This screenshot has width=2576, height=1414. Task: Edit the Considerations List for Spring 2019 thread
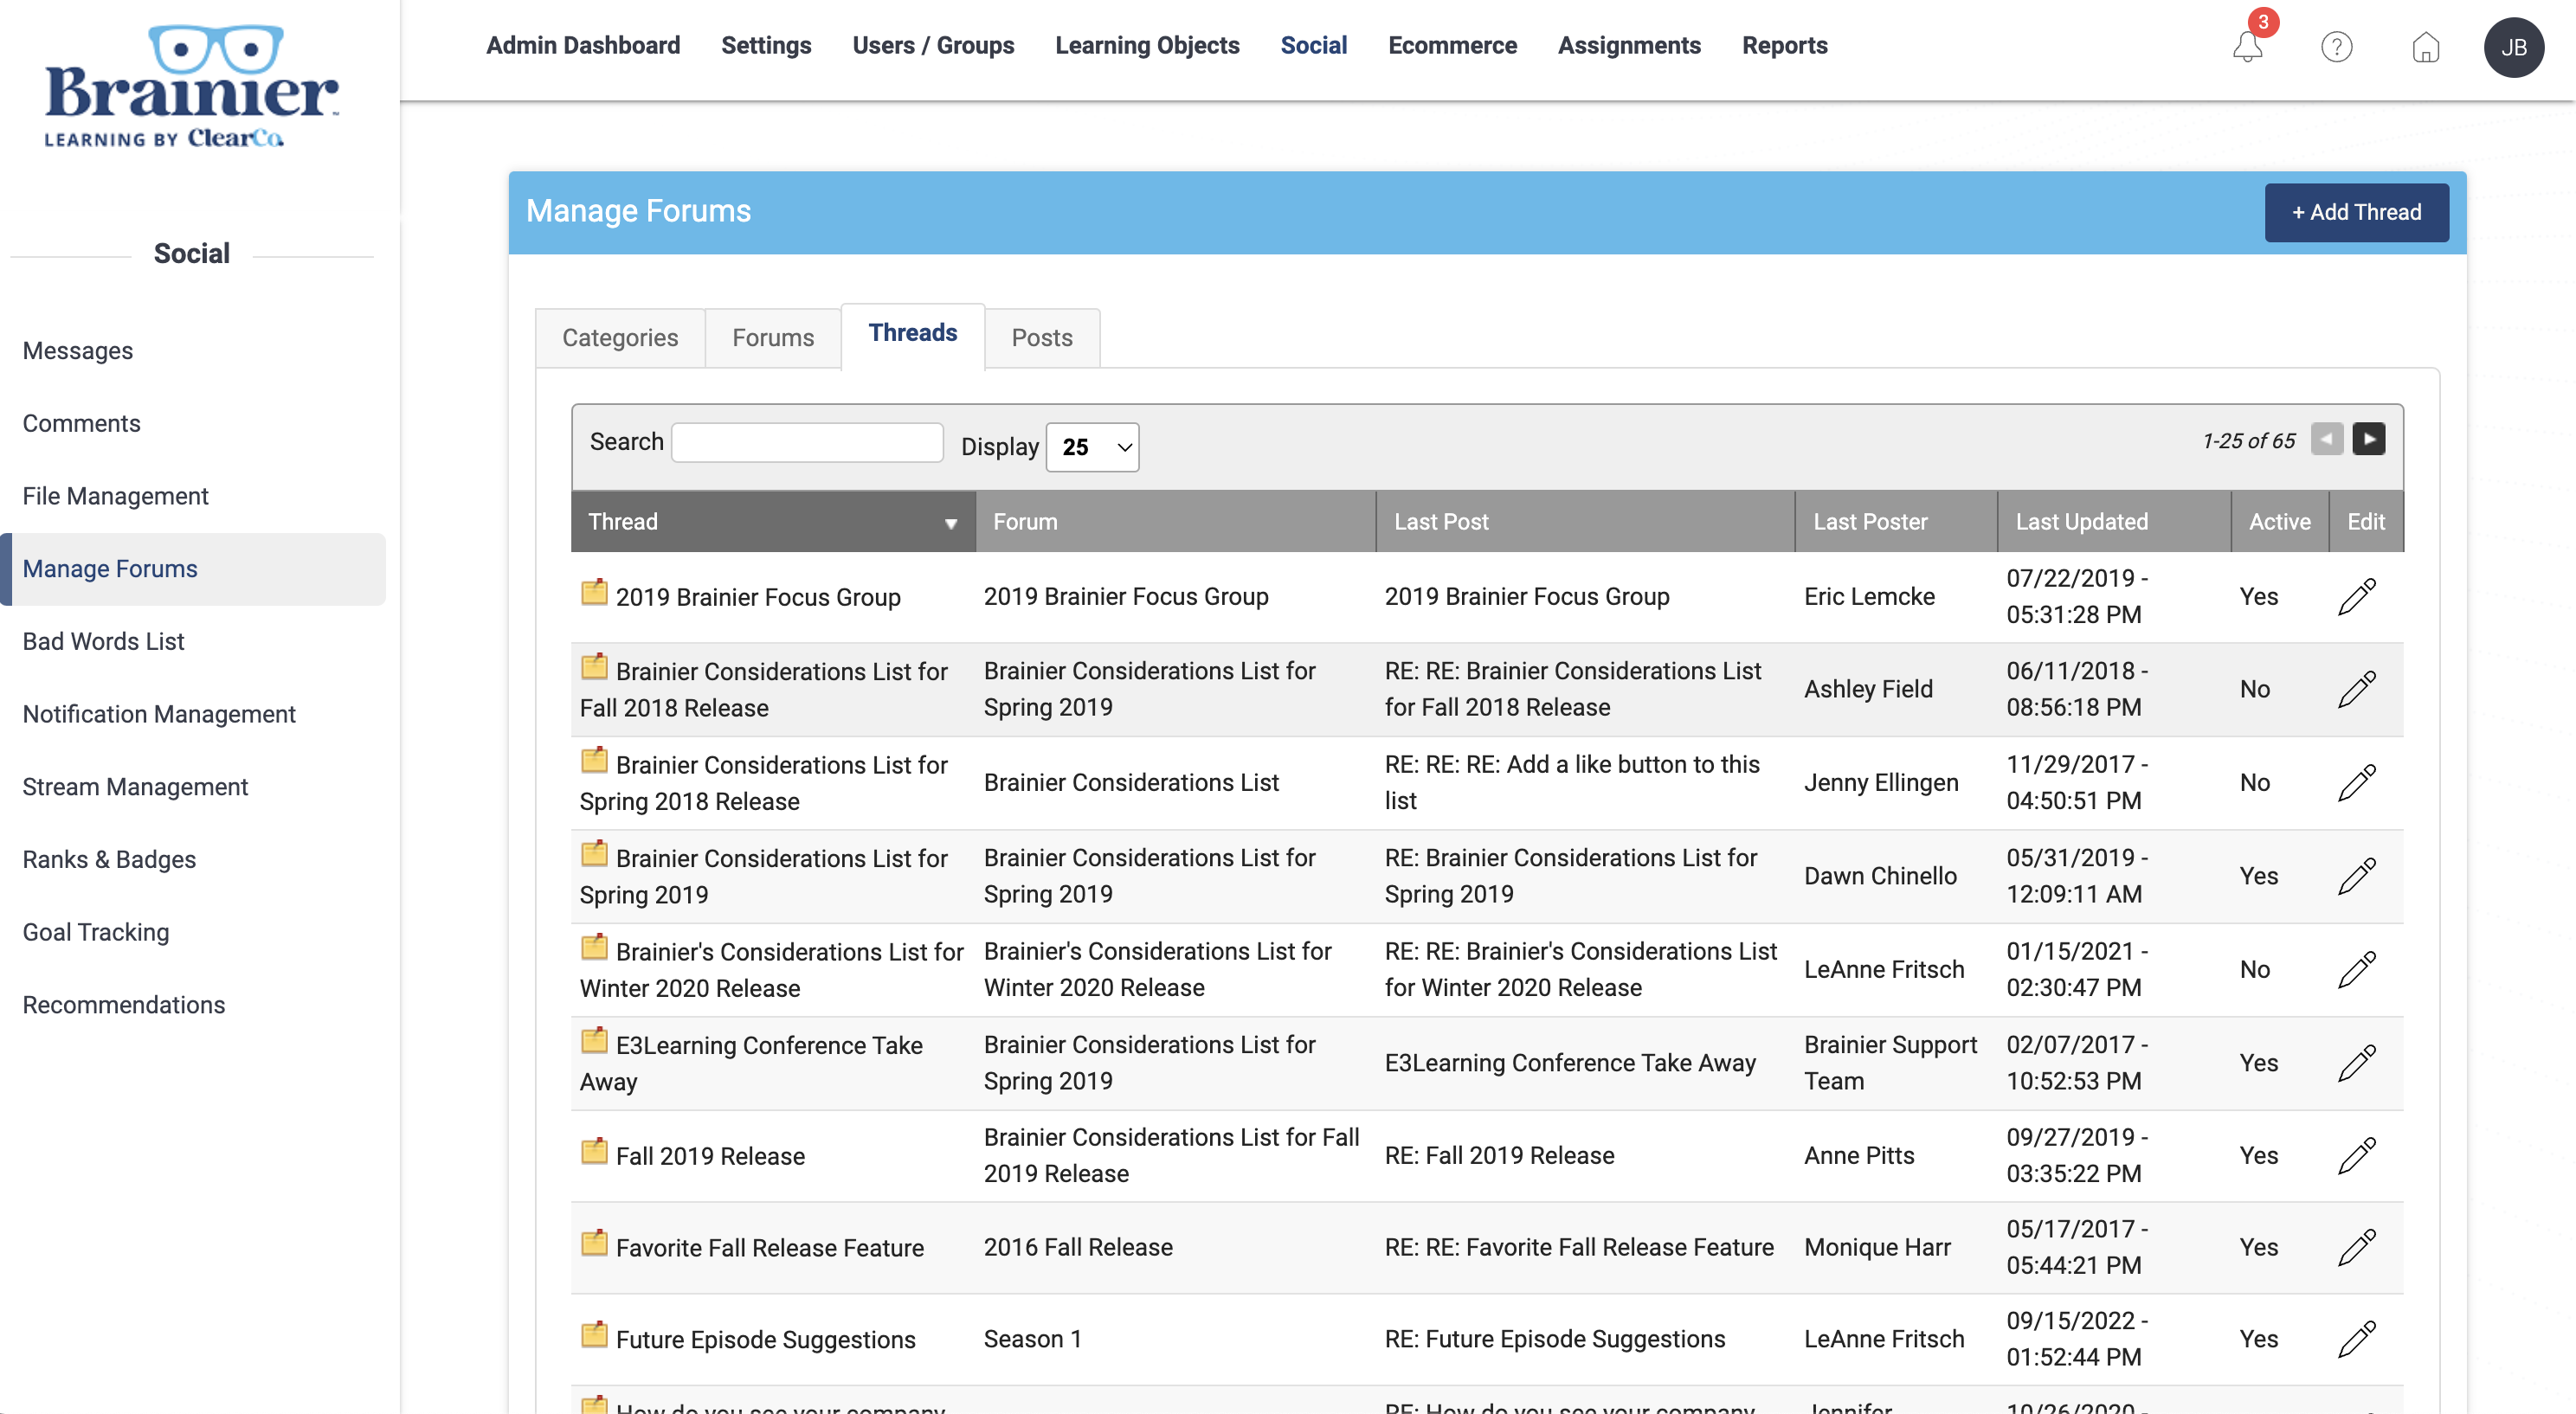(2356, 876)
